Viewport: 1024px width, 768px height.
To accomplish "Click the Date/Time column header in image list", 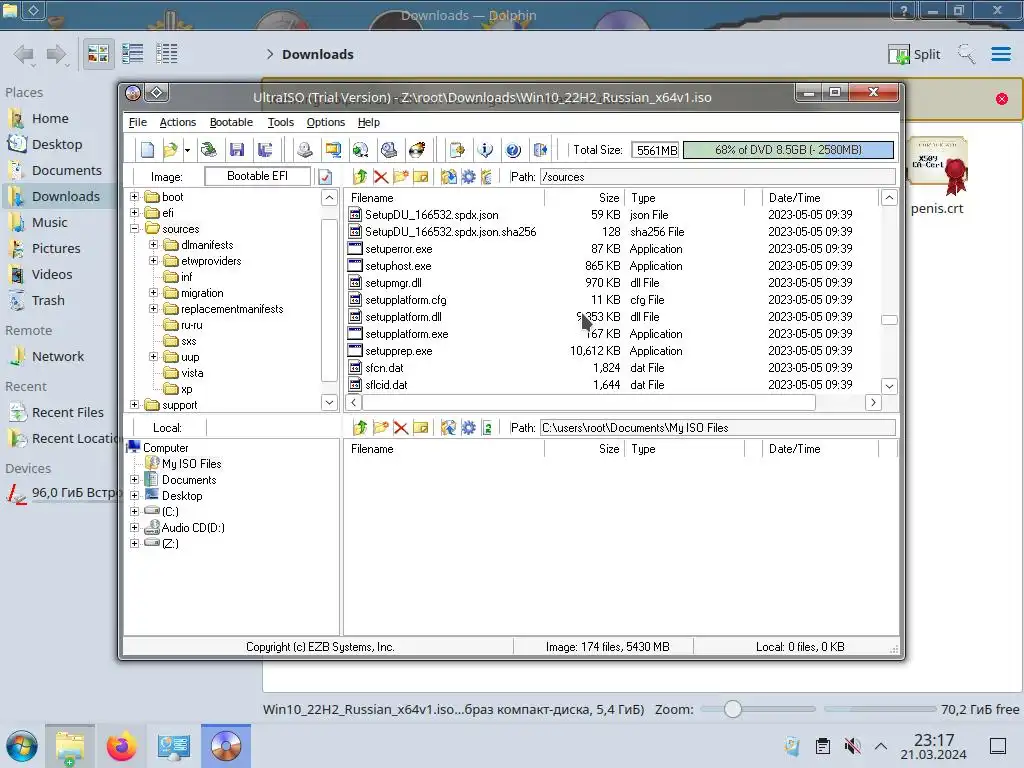I will 820,198.
